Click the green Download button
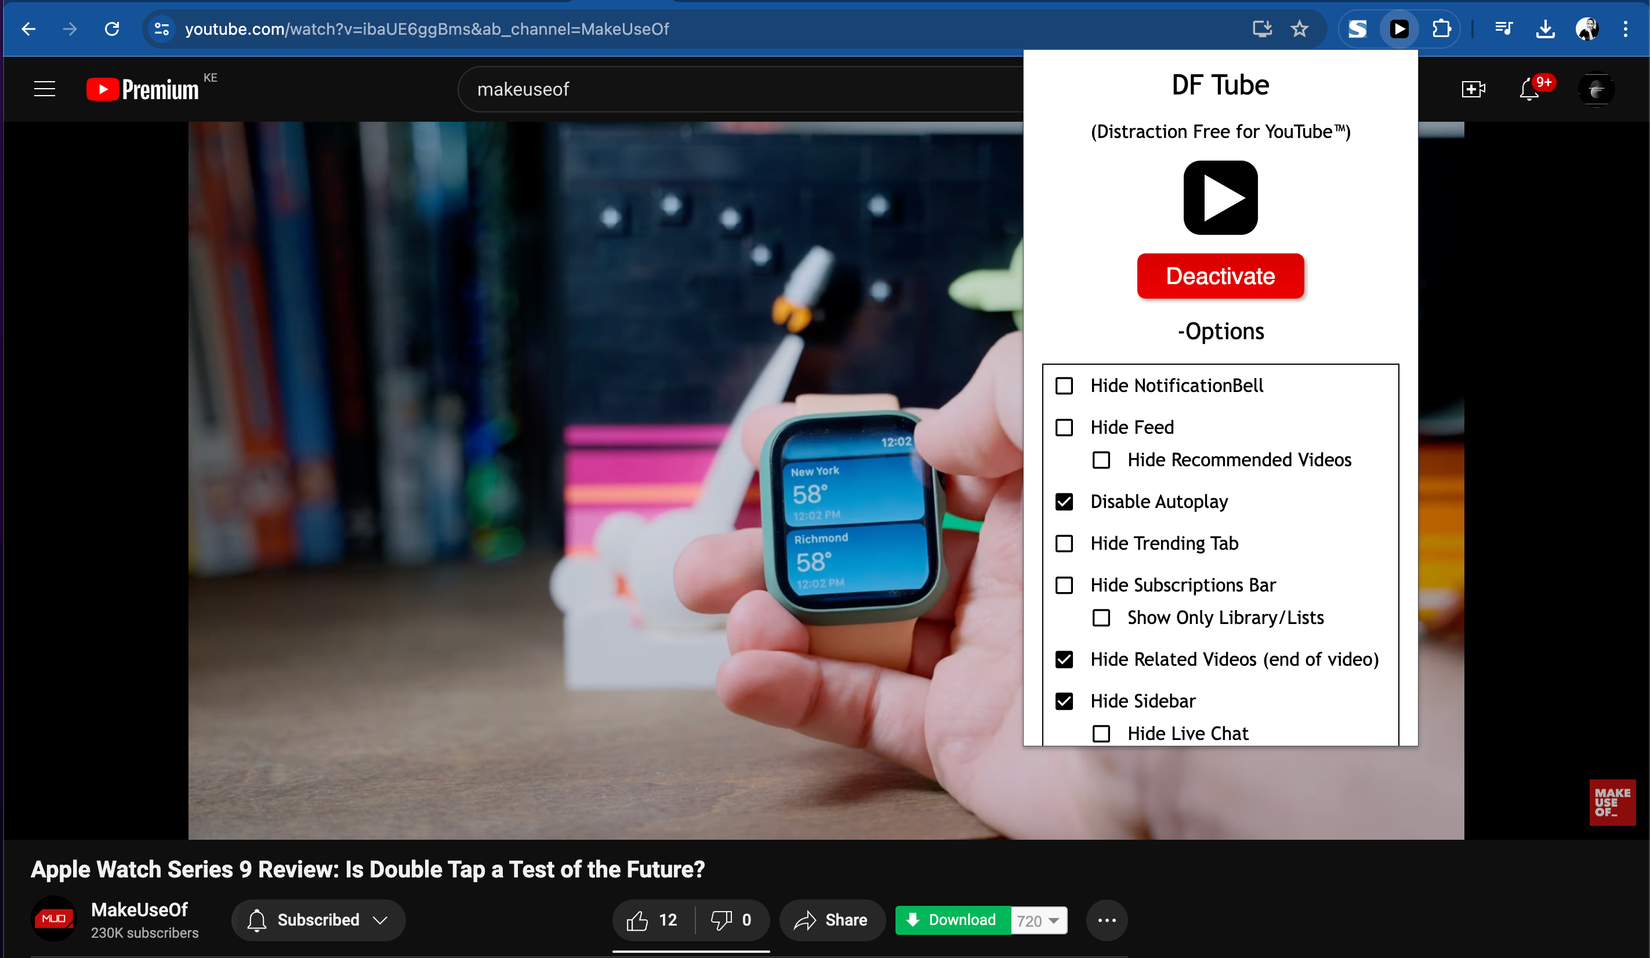1650x958 pixels. [x=952, y=920]
